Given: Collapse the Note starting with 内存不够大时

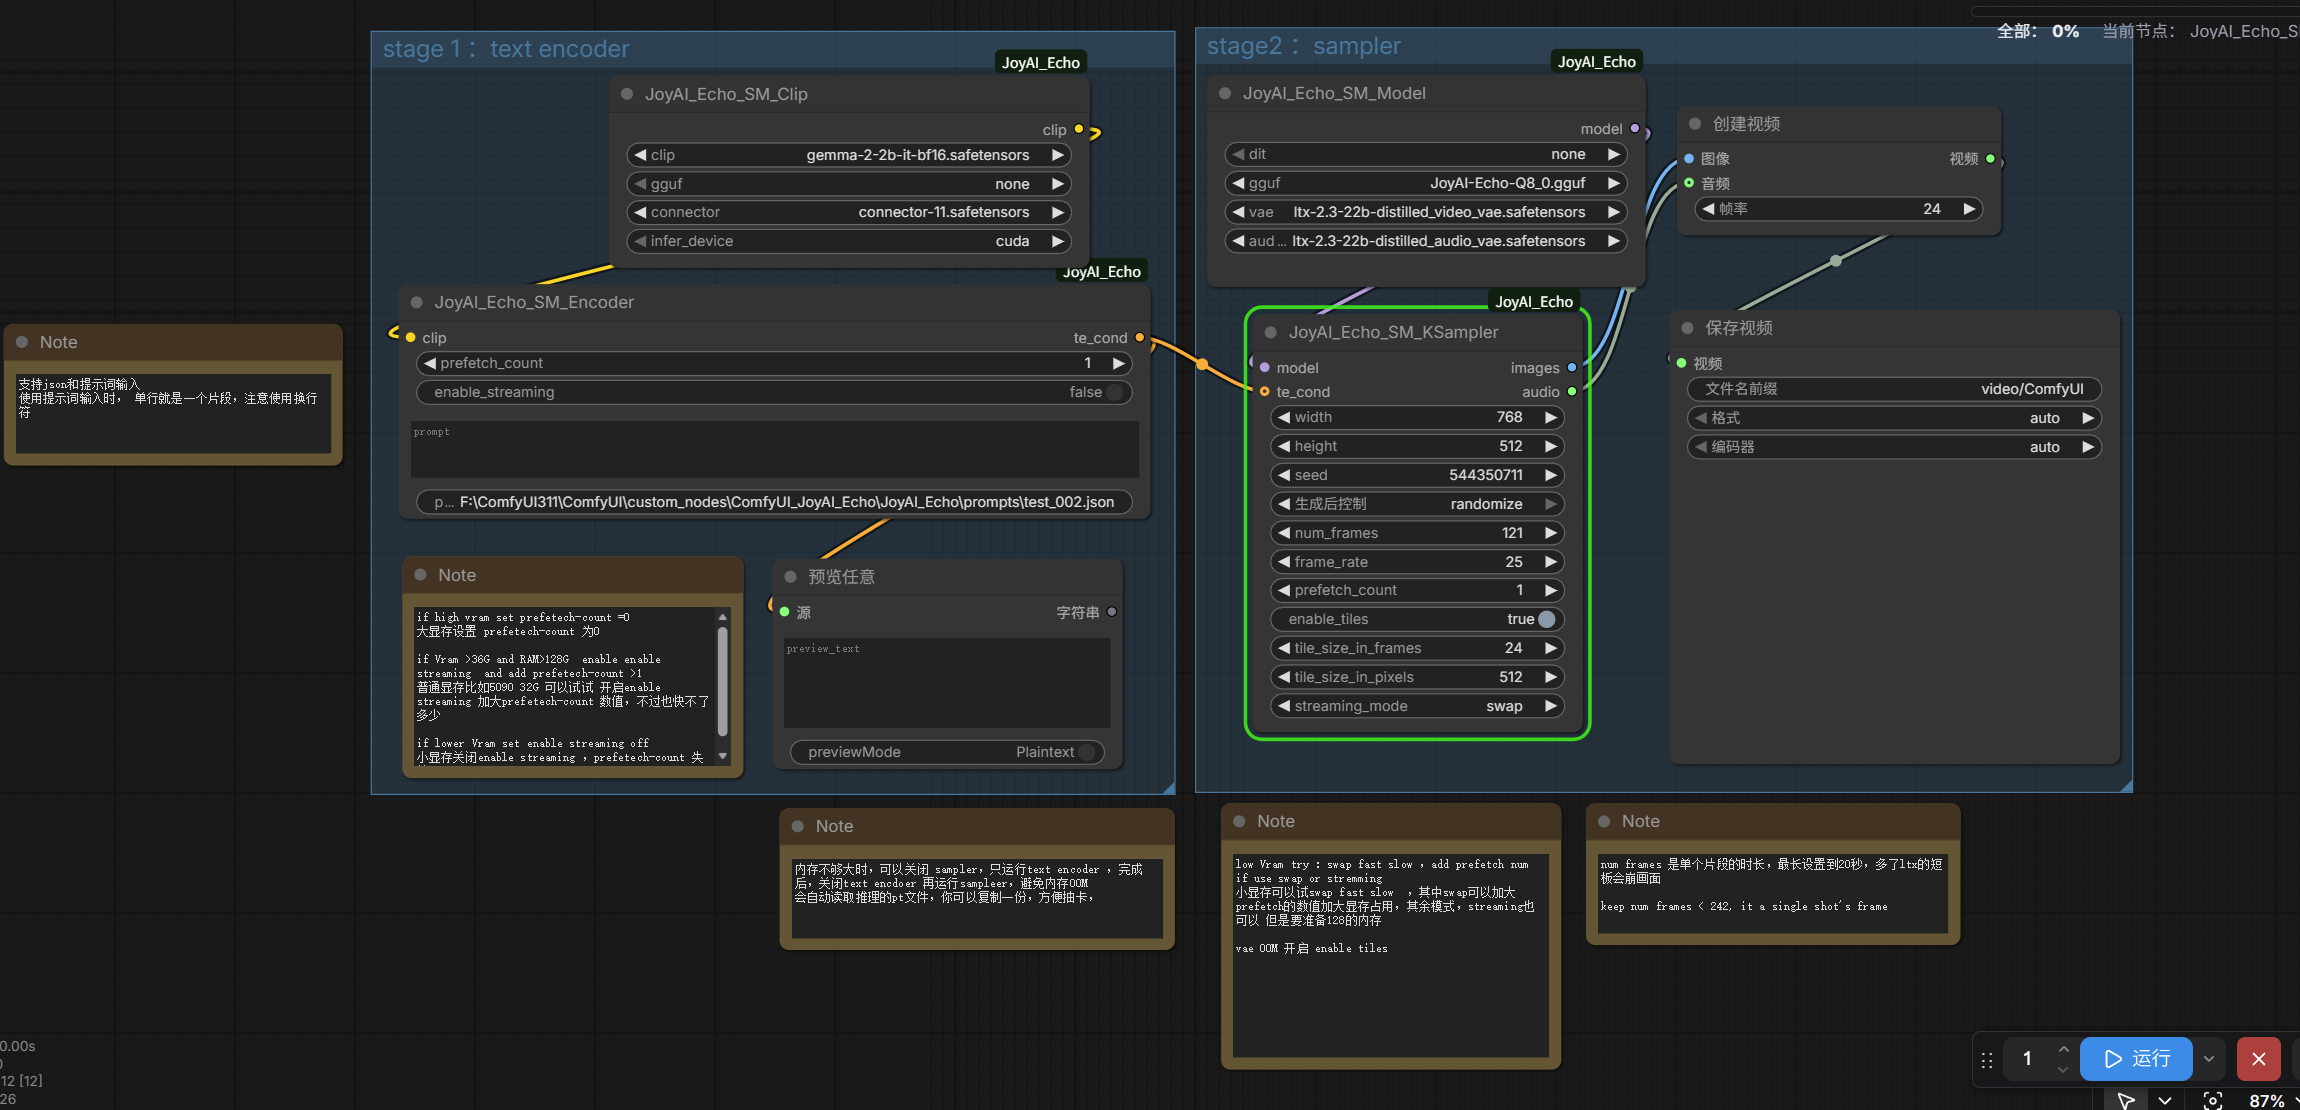Looking at the screenshot, I should [x=798, y=826].
